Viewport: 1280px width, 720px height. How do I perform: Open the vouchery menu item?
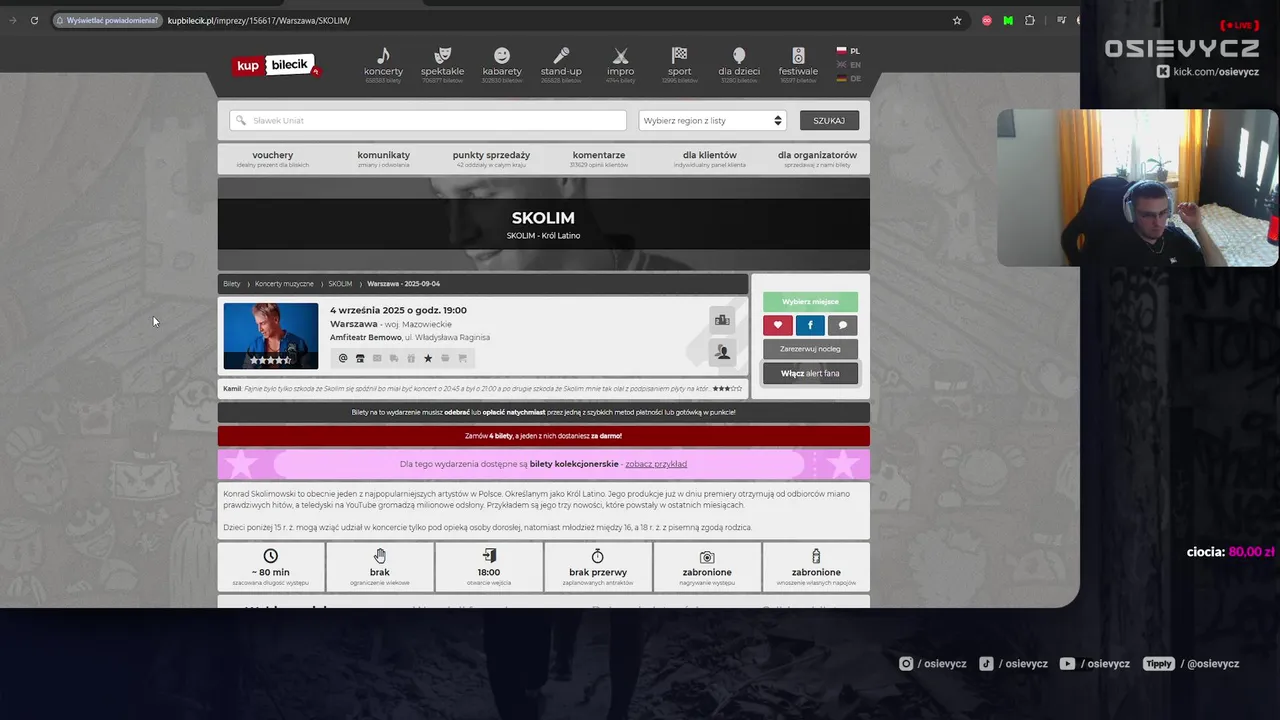(273, 158)
